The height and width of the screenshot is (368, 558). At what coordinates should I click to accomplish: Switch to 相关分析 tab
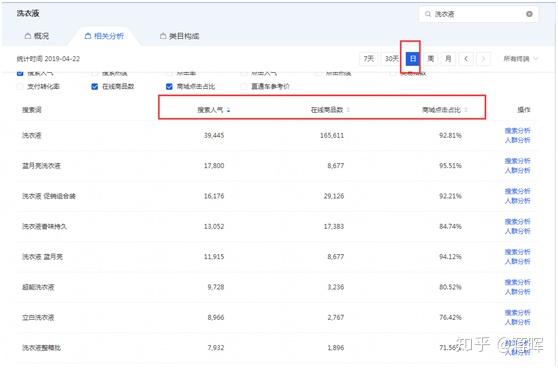click(104, 36)
